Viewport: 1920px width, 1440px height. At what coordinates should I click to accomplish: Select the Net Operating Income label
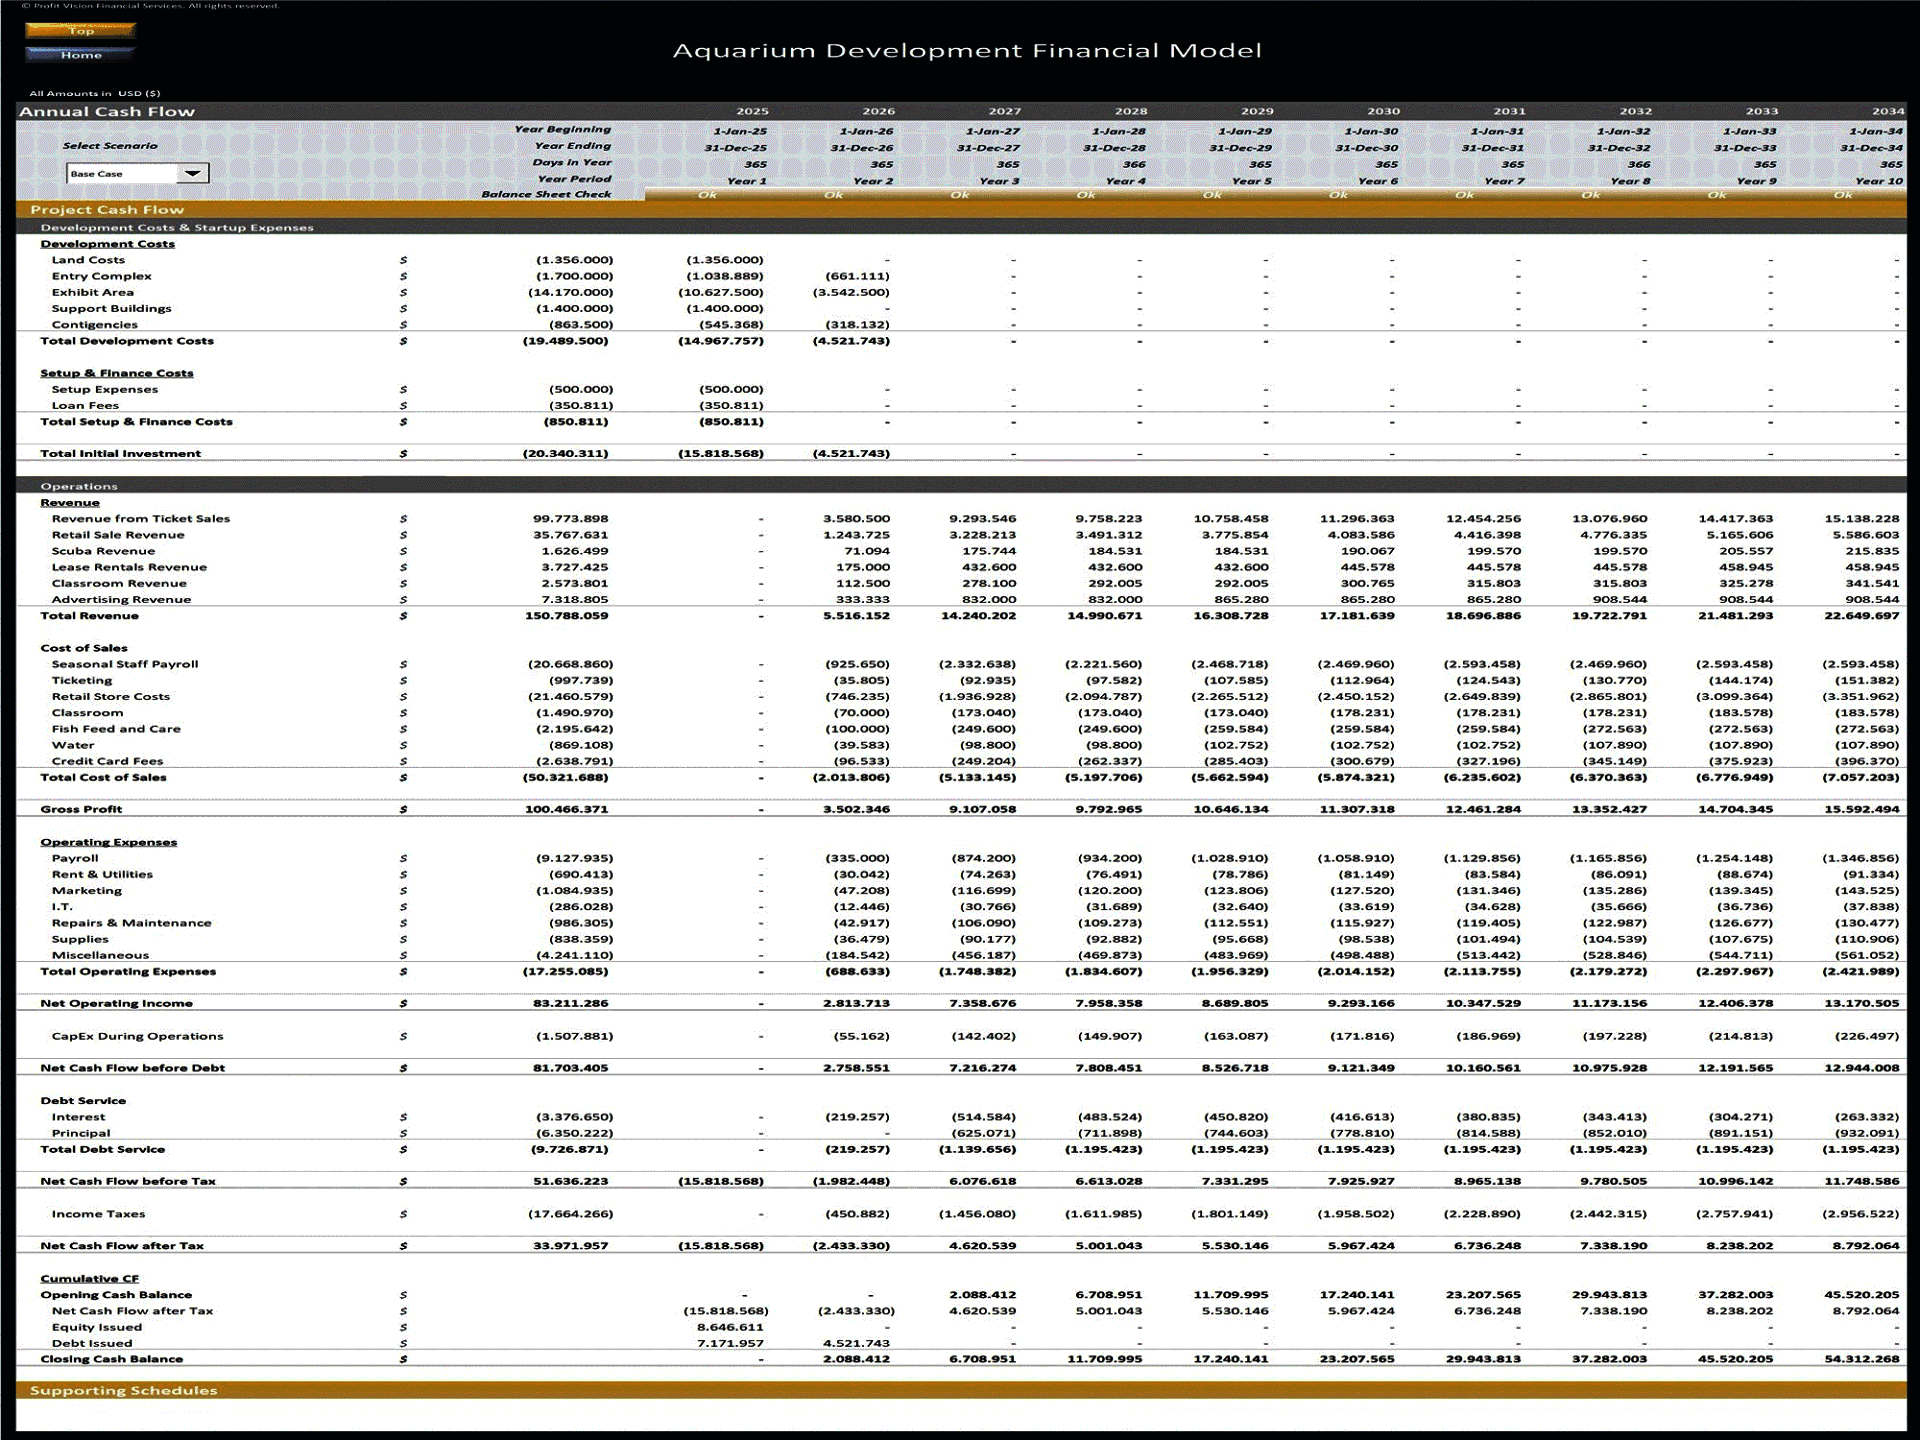tap(116, 1003)
